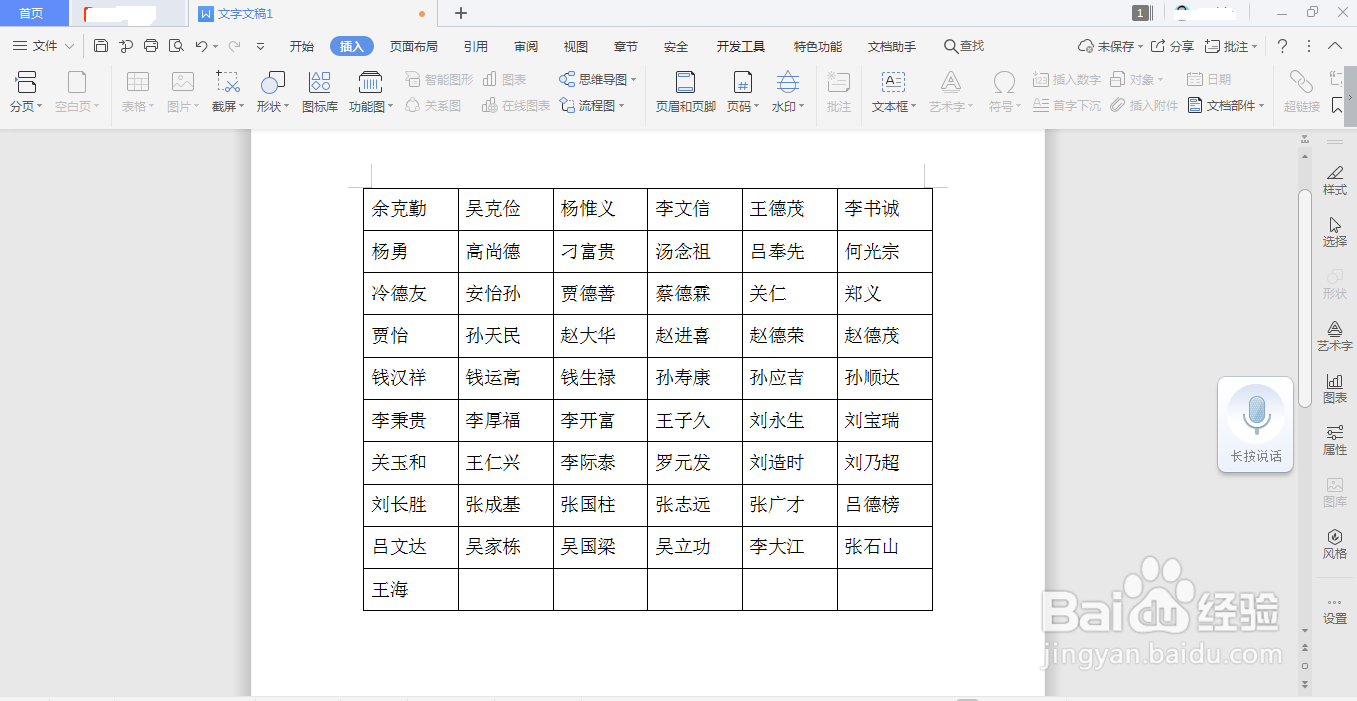Open the 样式 panel in right sidebar
This screenshot has width=1357, height=701.
pos(1334,180)
